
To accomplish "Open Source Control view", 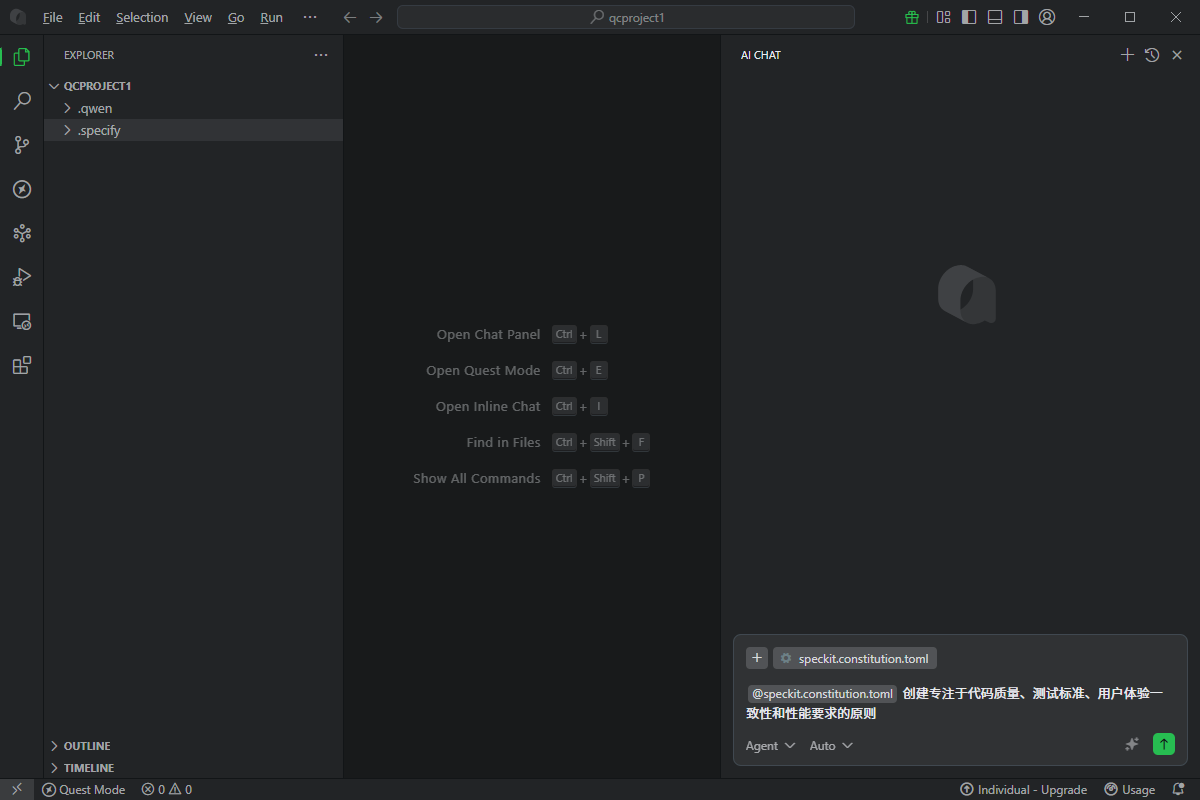I will pos(21,145).
